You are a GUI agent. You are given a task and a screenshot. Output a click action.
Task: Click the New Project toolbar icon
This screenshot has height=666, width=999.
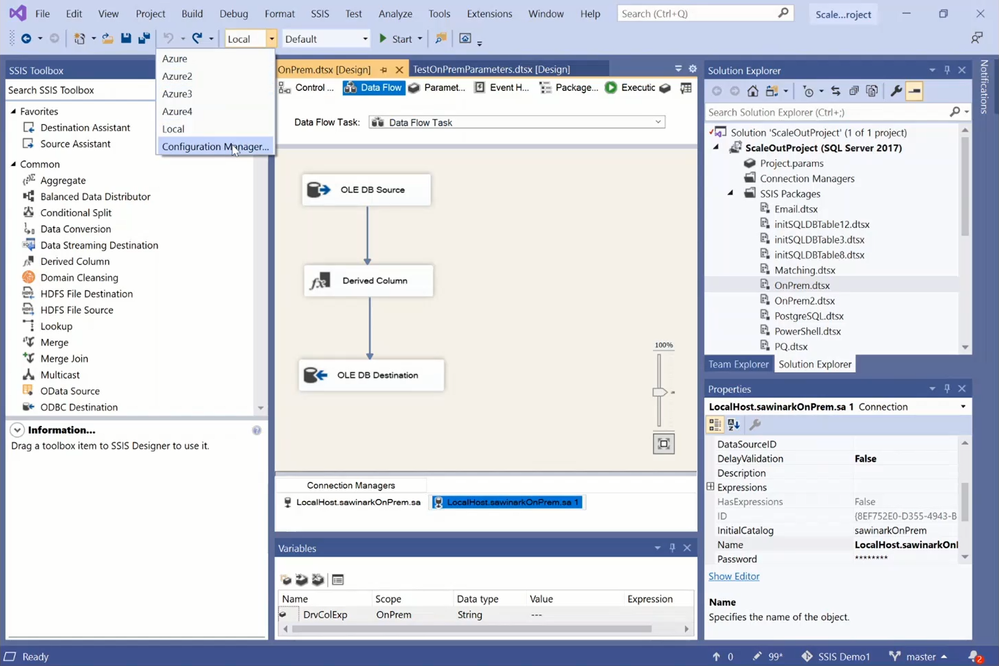pyautogui.click(x=79, y=39)
